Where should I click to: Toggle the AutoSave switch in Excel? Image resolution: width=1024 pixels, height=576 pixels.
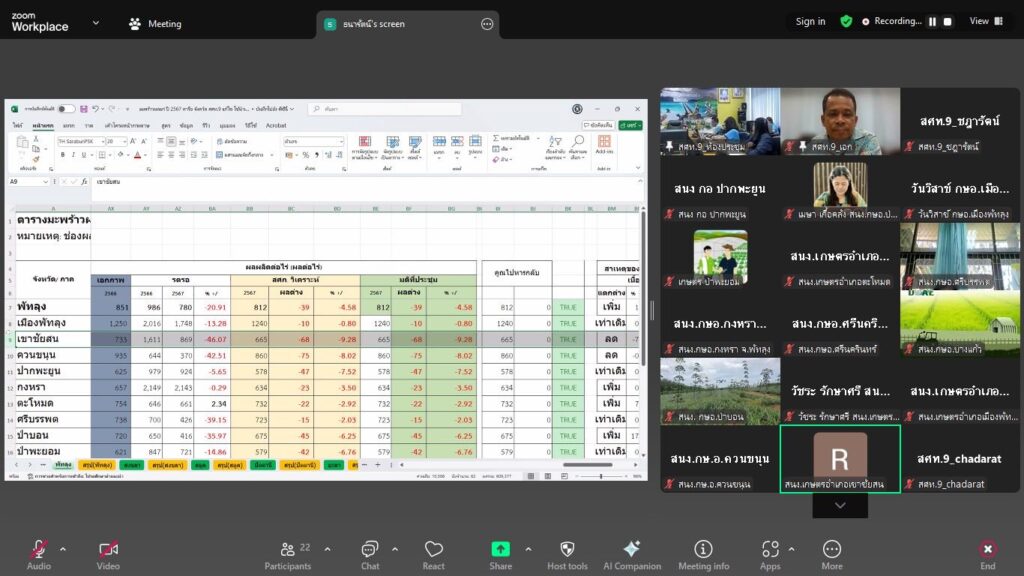pyautogui.click(x=66, y=109)
